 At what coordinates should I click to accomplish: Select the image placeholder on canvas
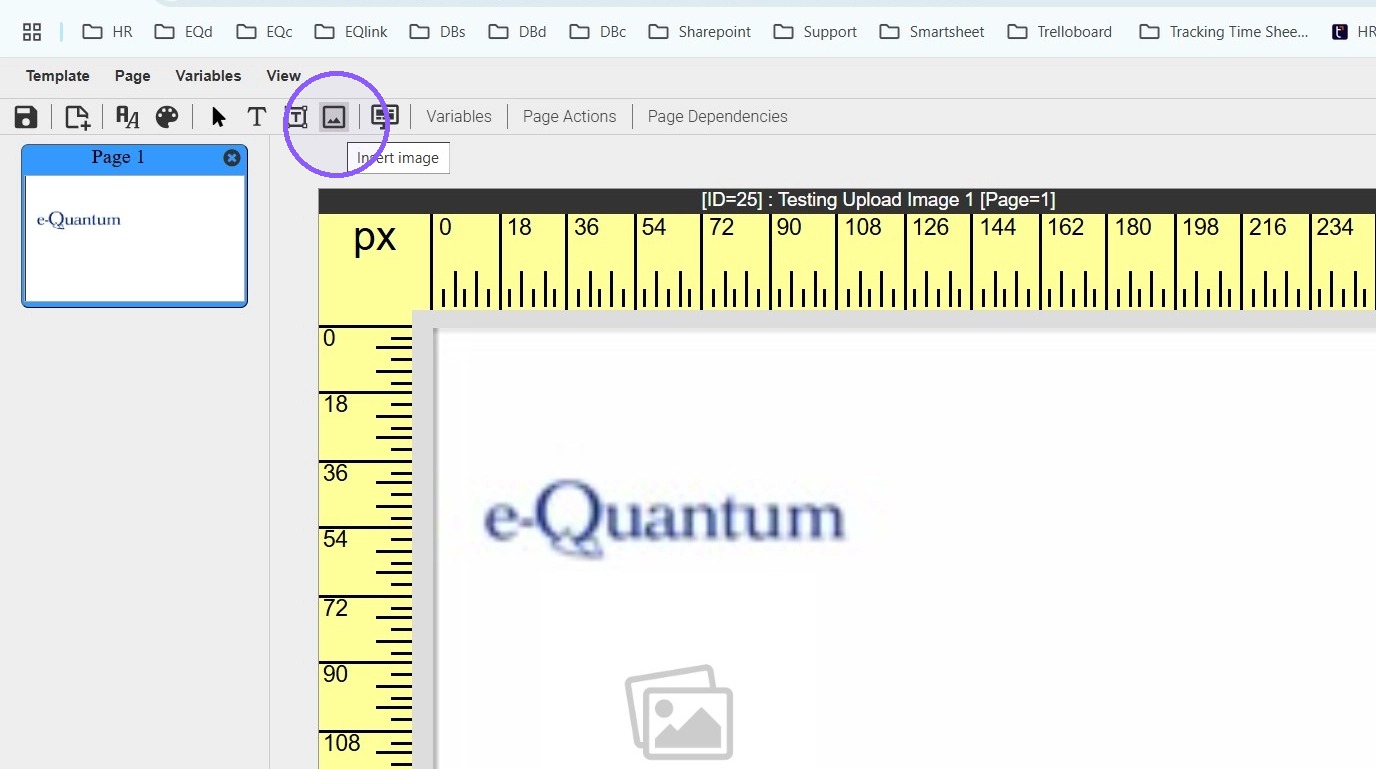[679, 712]
